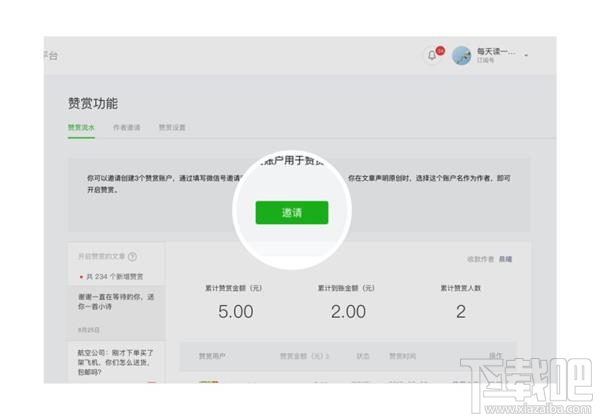Expand the account dropdown arrow

click(x=527, y=55)
